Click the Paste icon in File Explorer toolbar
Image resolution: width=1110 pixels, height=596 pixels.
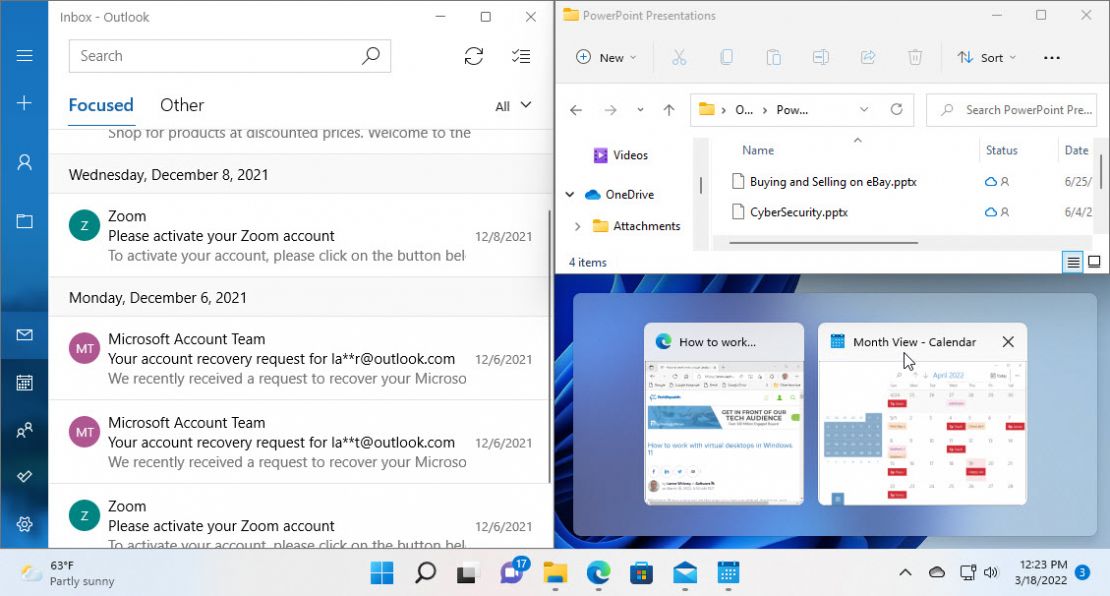click(x=773, y=57)
